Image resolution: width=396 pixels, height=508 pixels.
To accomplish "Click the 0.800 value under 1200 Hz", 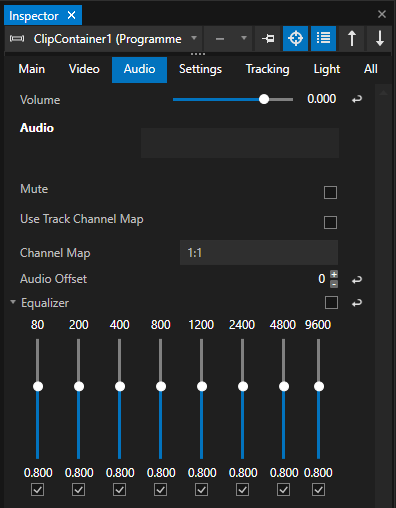I will (202, 473).
